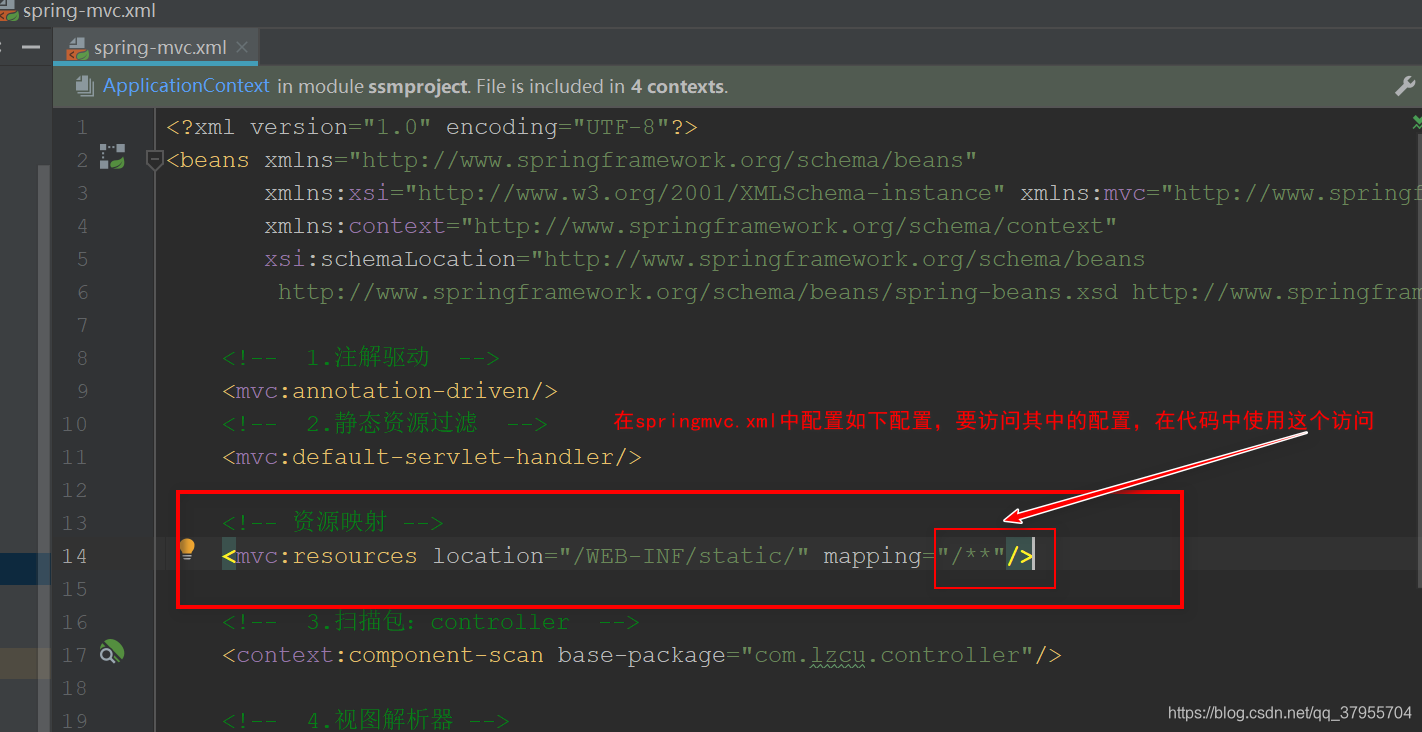Click line number 14 in the gutter
Screen dimensions: 1422x732
pyautogui.click(x=75, y=556)
